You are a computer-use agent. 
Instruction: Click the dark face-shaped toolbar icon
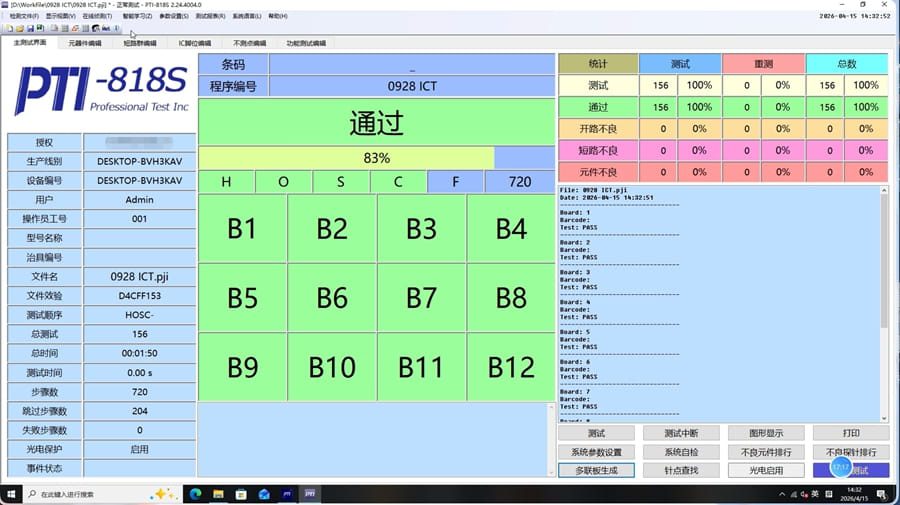coord(96,28)
